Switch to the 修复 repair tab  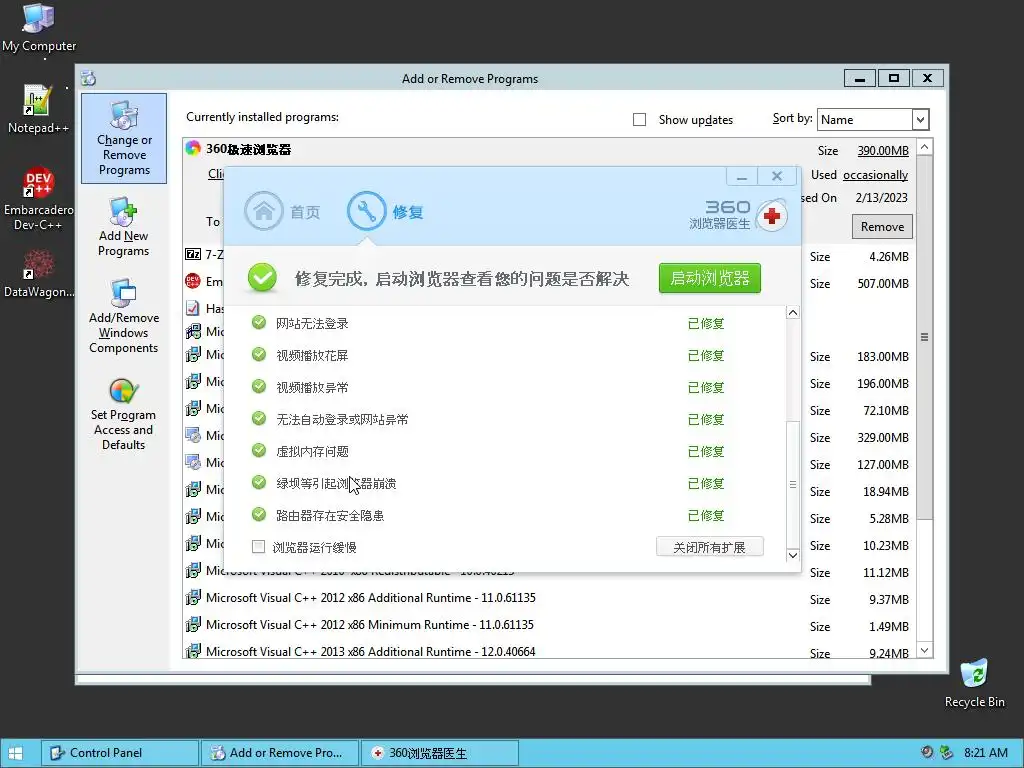[x=385, y=211]
